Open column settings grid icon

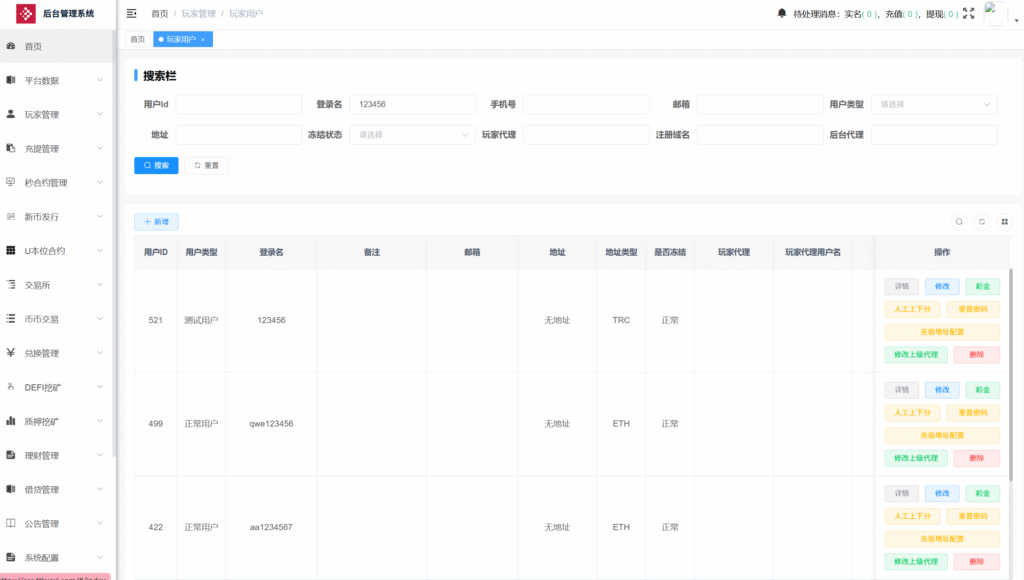pyautogui.click(x=1005, y=222)
